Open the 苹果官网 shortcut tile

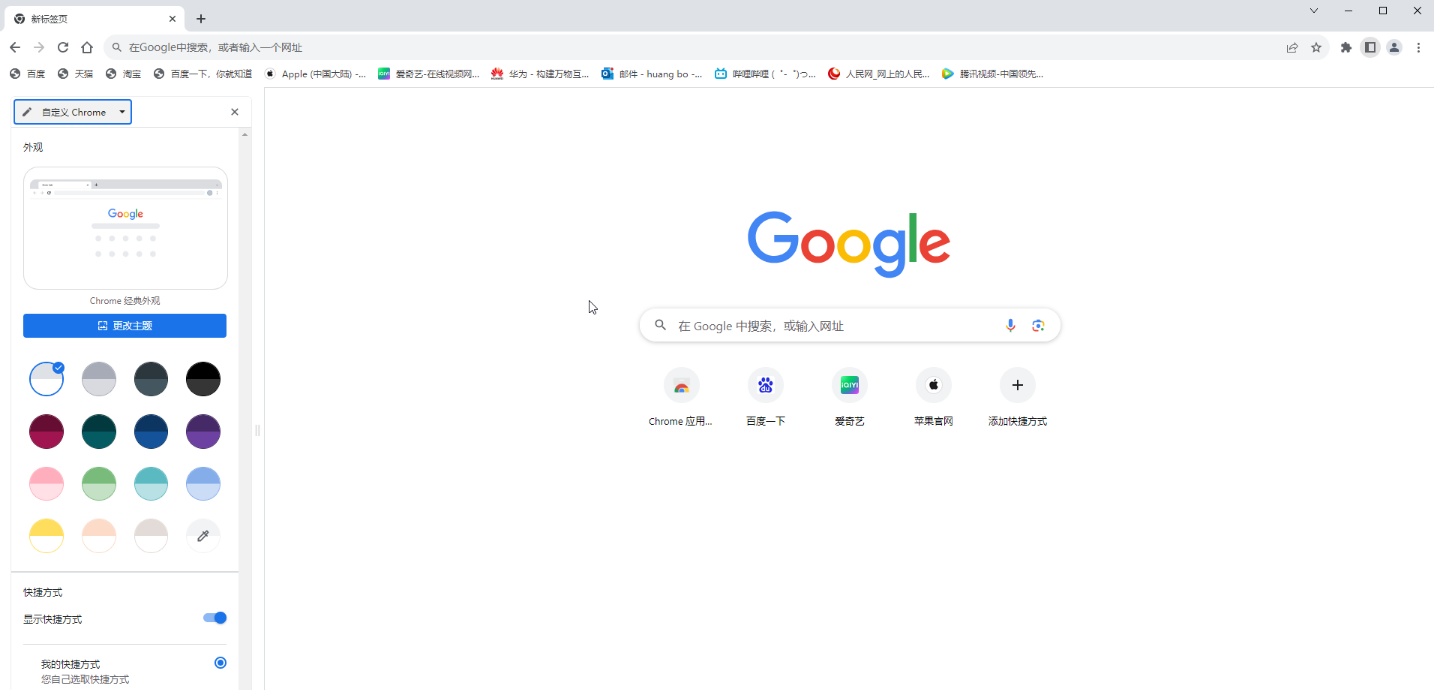pos(933,397)
